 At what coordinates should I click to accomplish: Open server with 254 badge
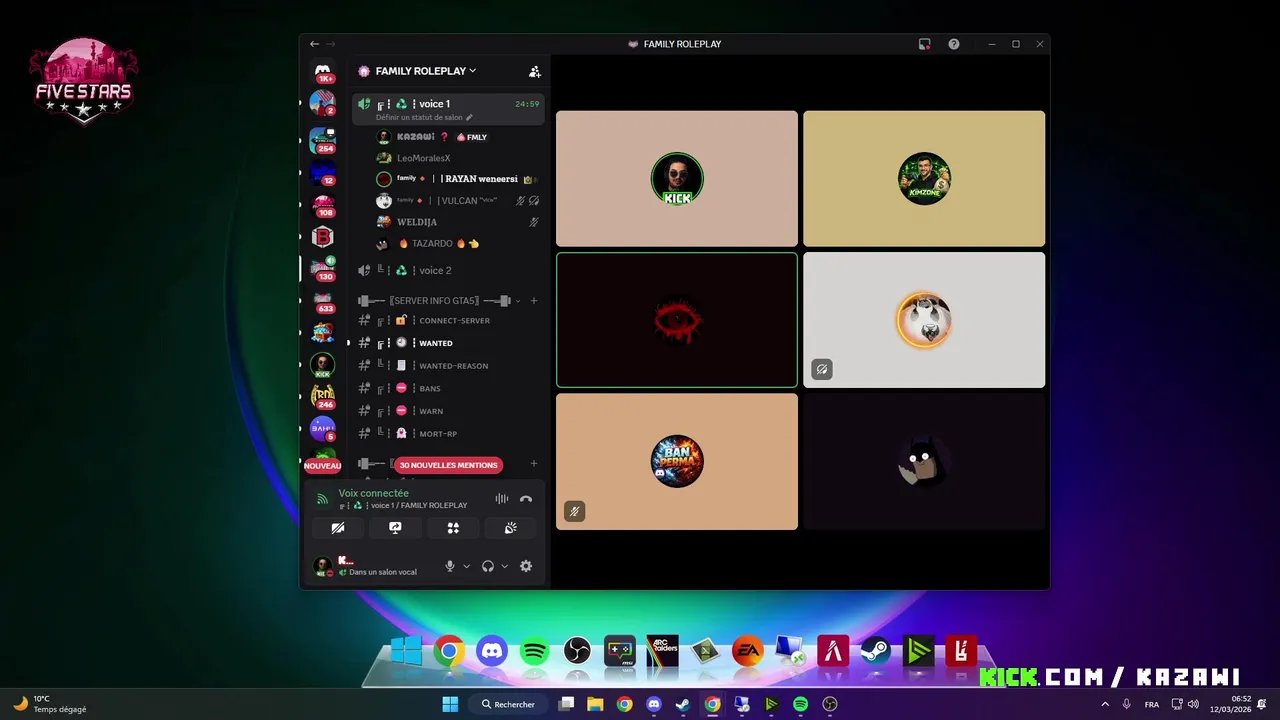click(x=323, y=140)
